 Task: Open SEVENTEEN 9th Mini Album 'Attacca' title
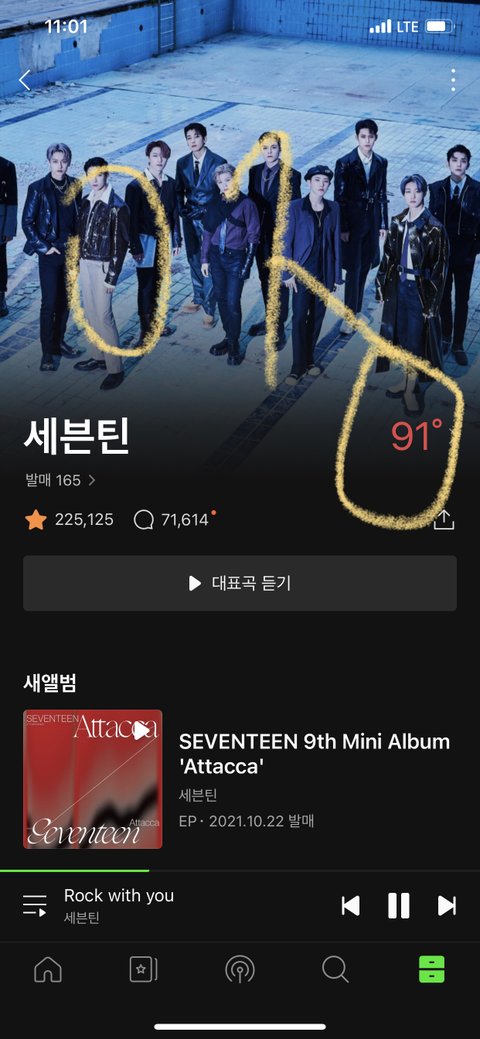(314, 754)
